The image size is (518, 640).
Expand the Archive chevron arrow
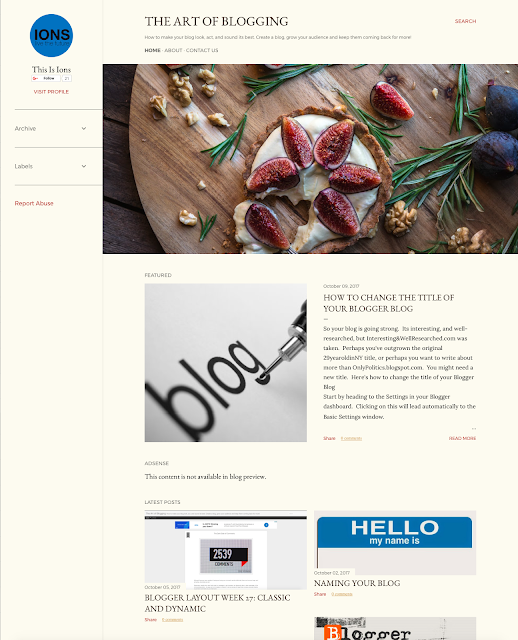pyautogui.click(x=84, y=129)
